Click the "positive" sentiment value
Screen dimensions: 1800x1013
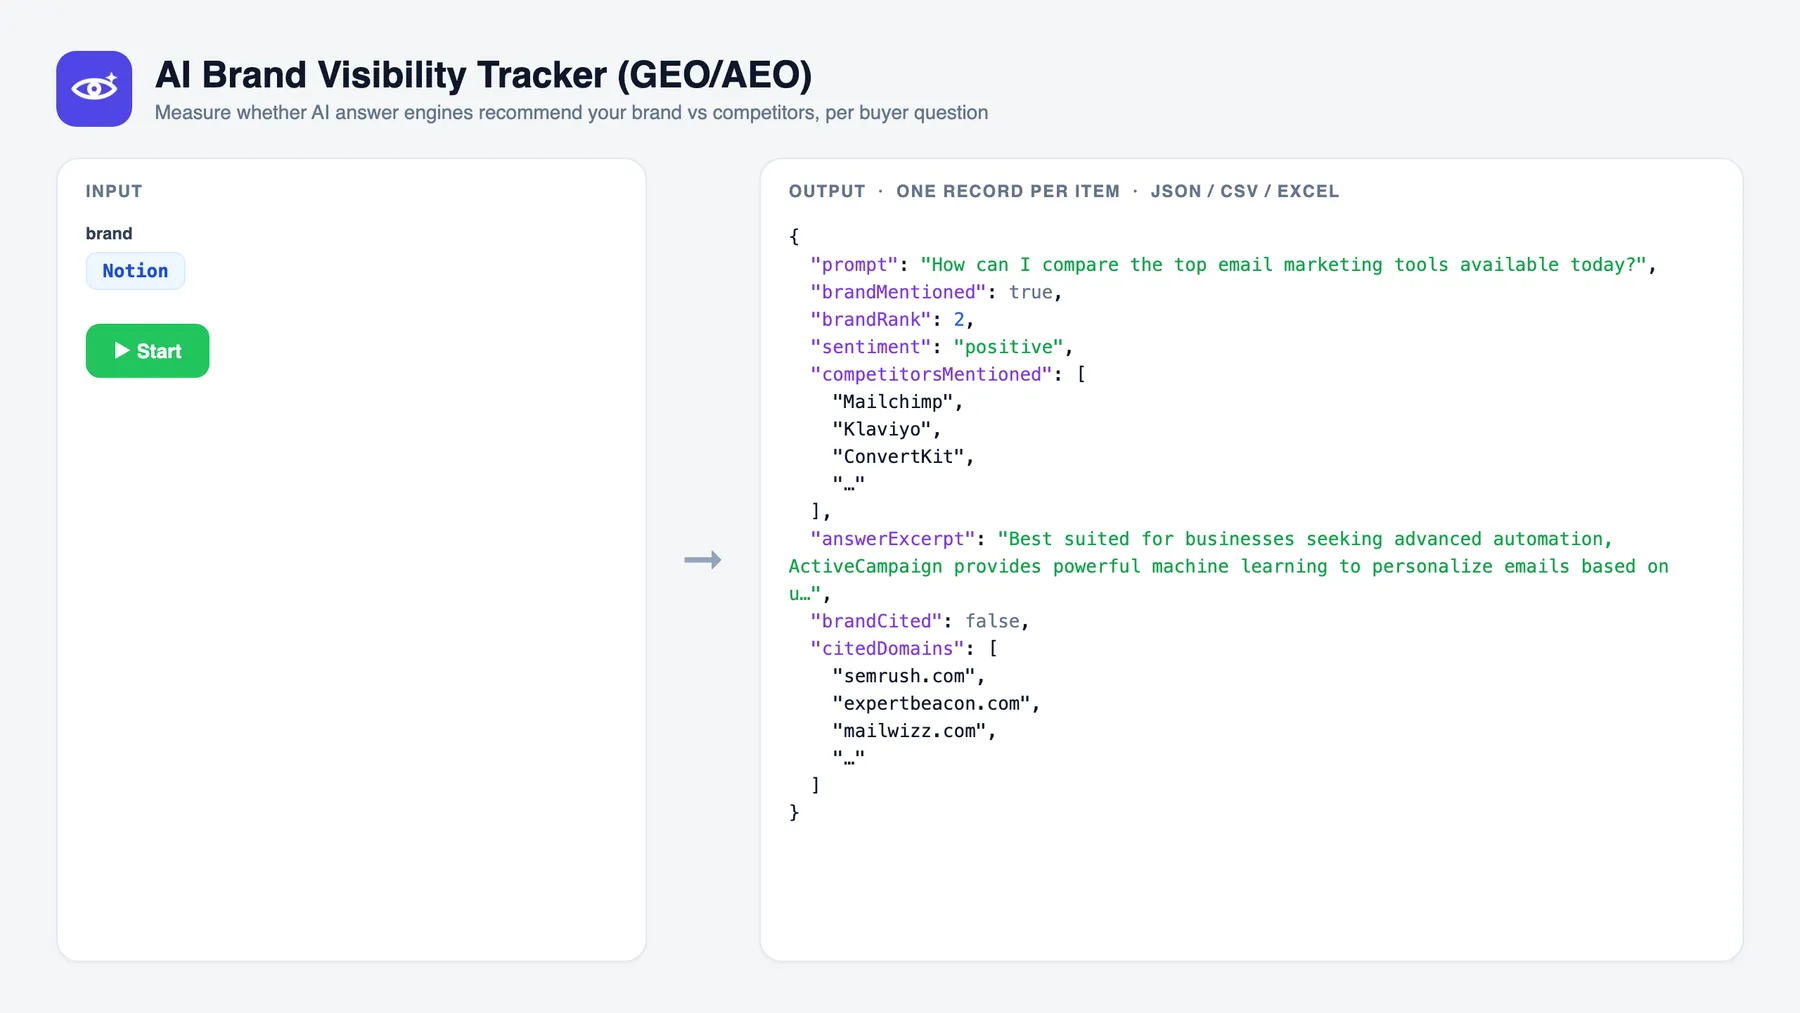pos(1008,347)
